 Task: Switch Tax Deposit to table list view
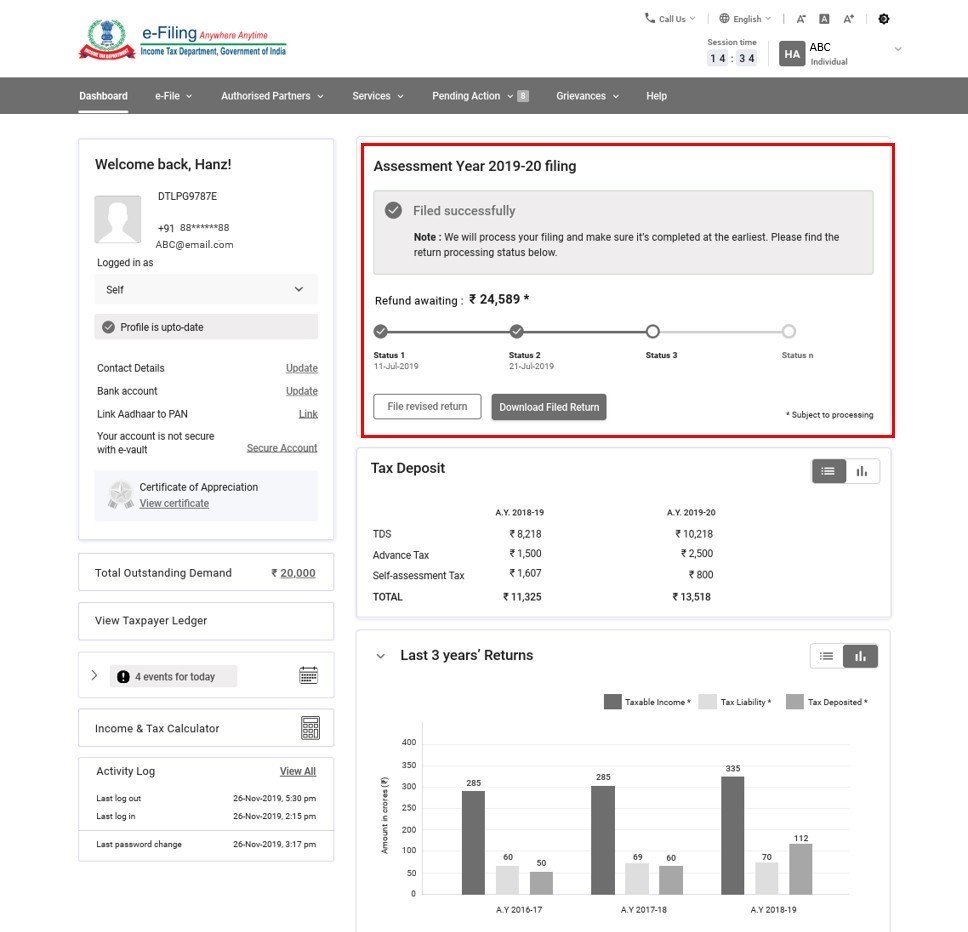click(828, 471)
